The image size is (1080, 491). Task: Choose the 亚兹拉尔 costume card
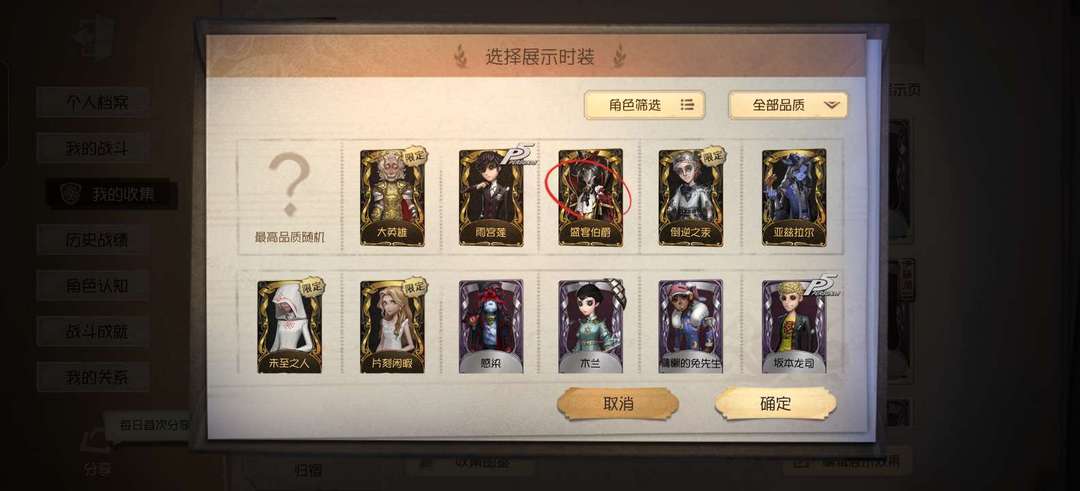click(793, 197)
